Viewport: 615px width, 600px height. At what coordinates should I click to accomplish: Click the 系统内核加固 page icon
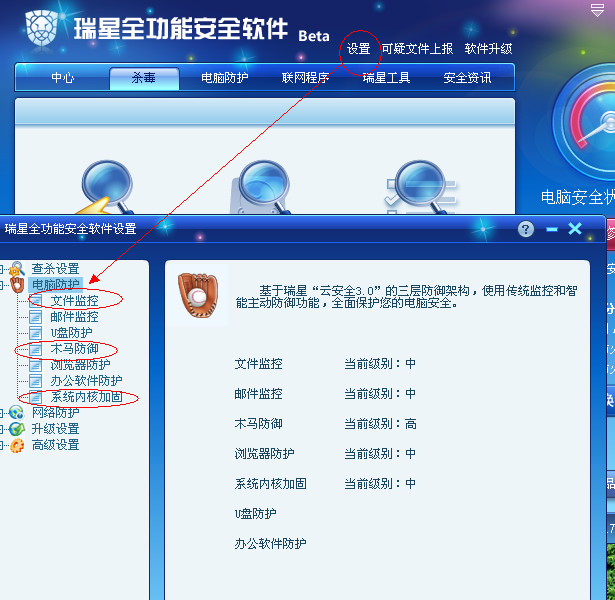pos(35,397)
